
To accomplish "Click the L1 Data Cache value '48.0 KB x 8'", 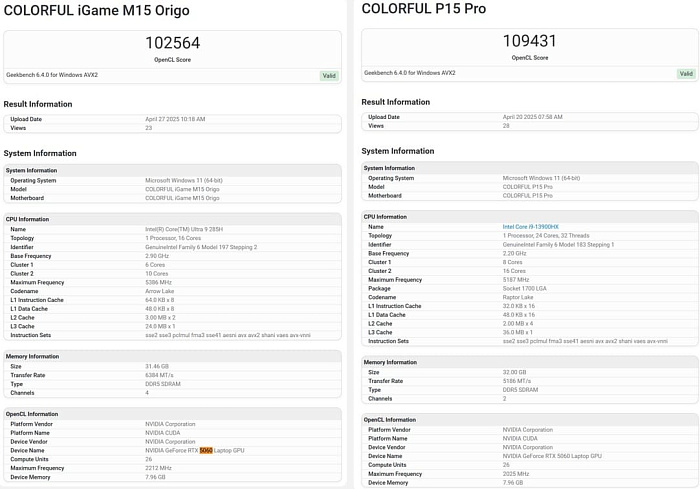I will tap(159, 309).
